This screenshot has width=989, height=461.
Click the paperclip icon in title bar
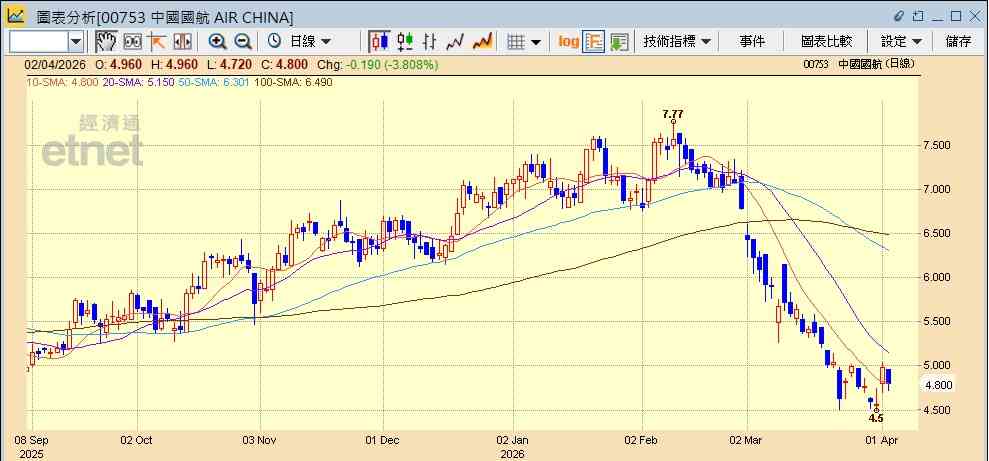[x=899, y=16]
